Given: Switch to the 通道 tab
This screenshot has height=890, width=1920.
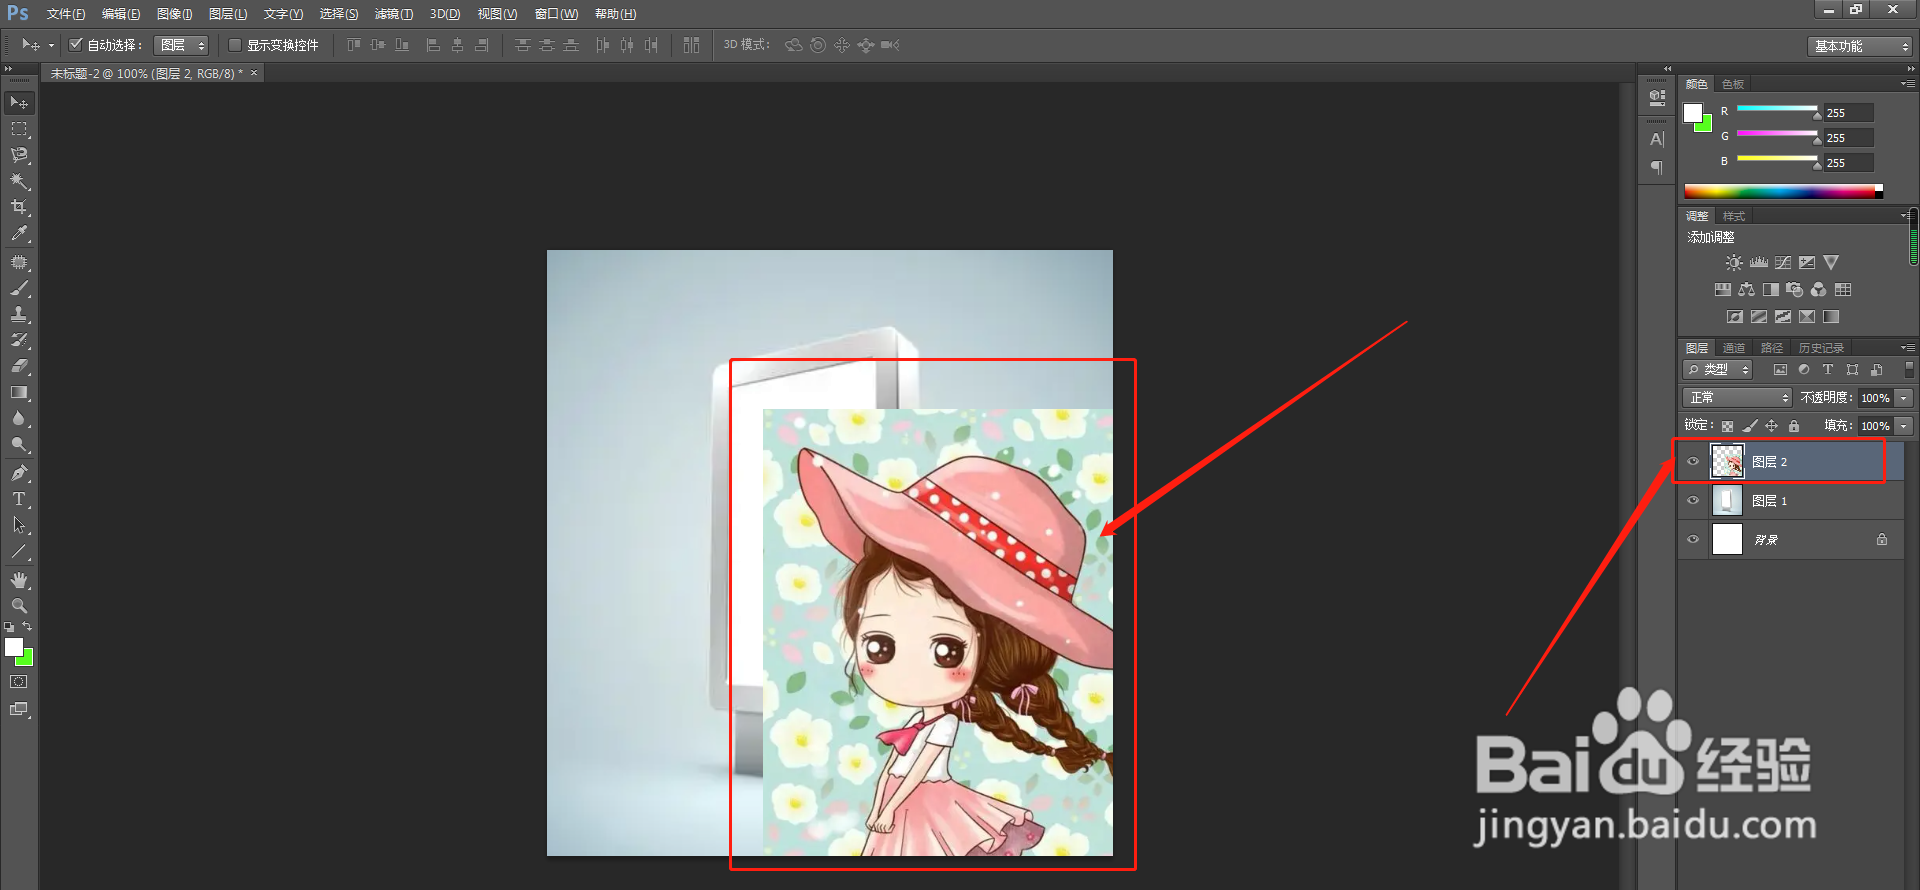Looking at the screenshot, I should click(x=1734, y=348).
